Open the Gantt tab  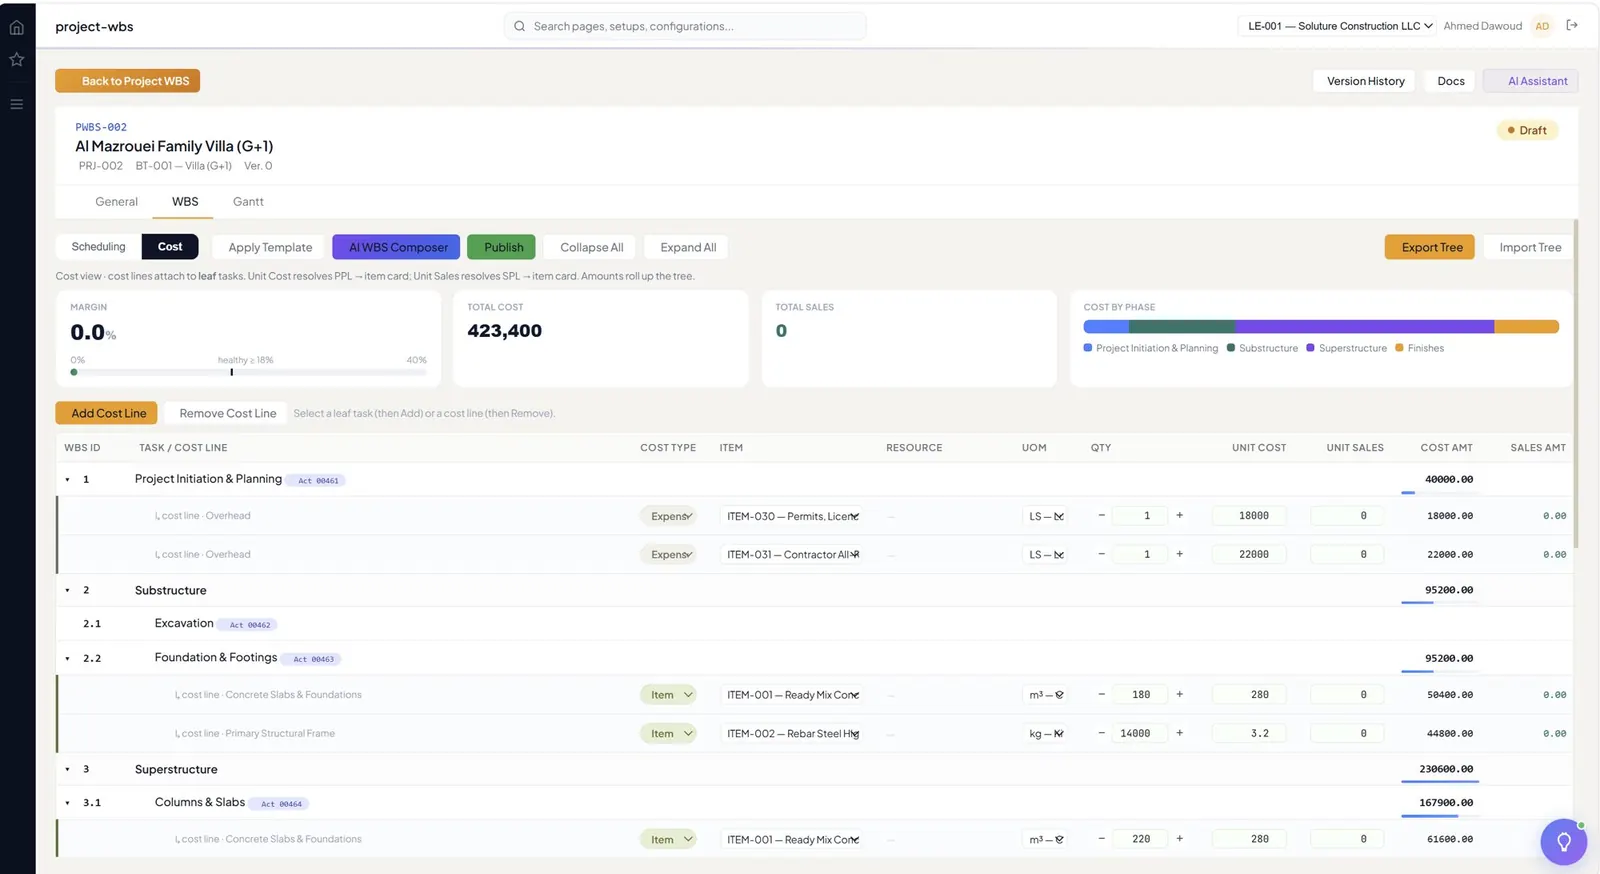click(248, 202)
